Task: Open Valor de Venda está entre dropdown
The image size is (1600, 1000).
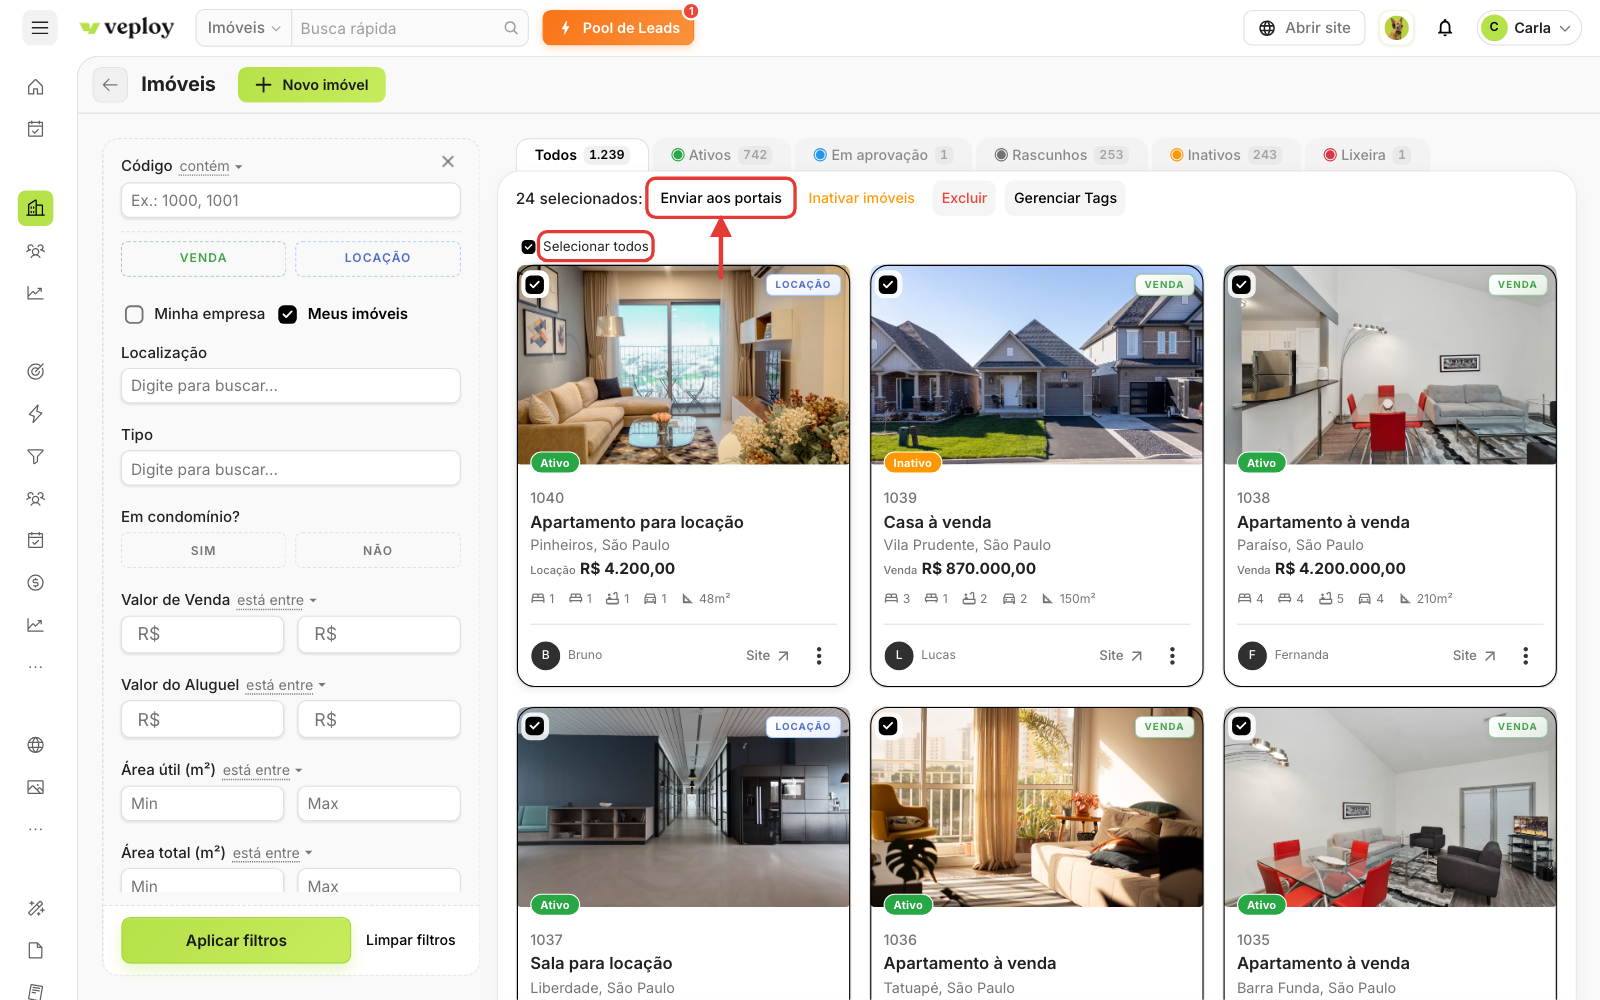Action: click(277, 600)
